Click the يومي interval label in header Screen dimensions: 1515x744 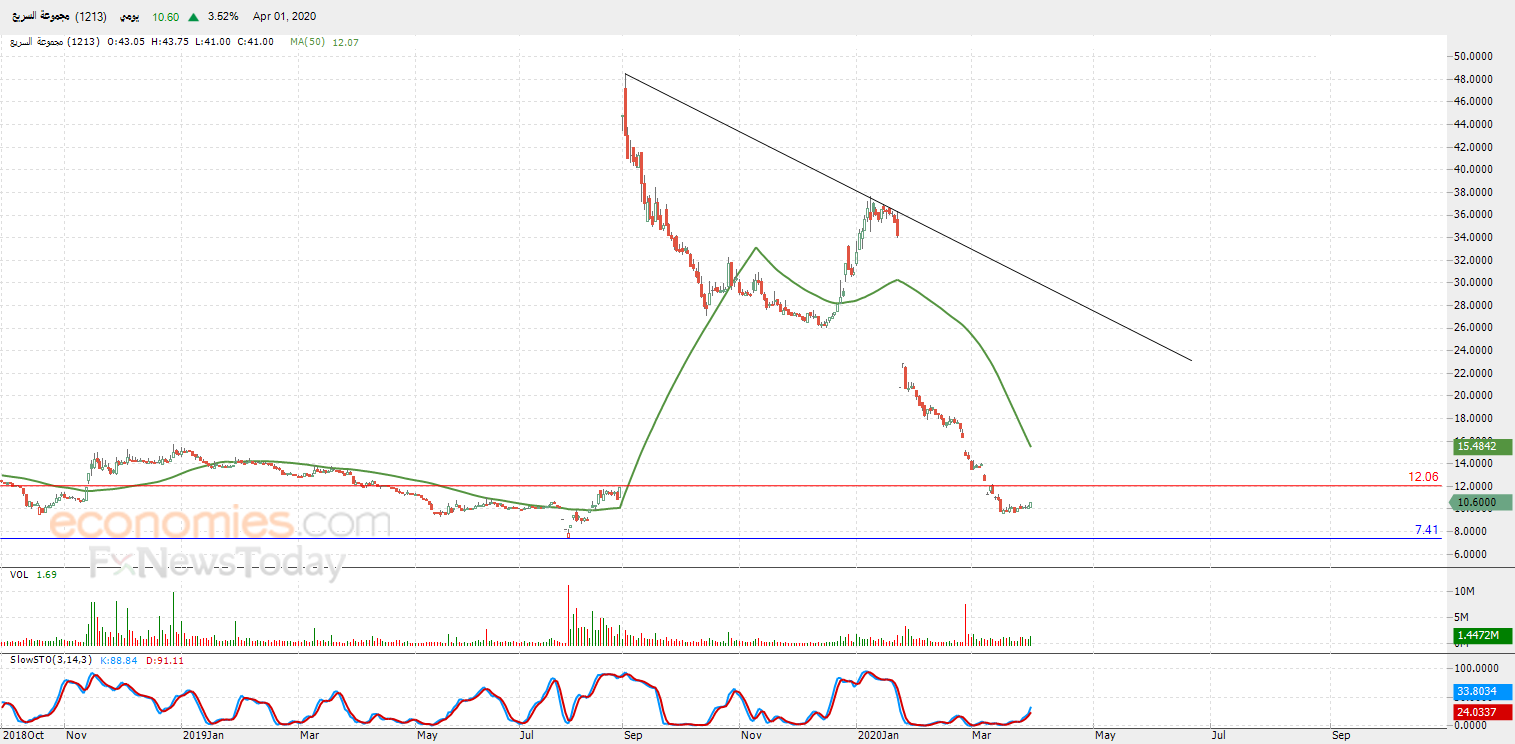[x=130, y=17]
